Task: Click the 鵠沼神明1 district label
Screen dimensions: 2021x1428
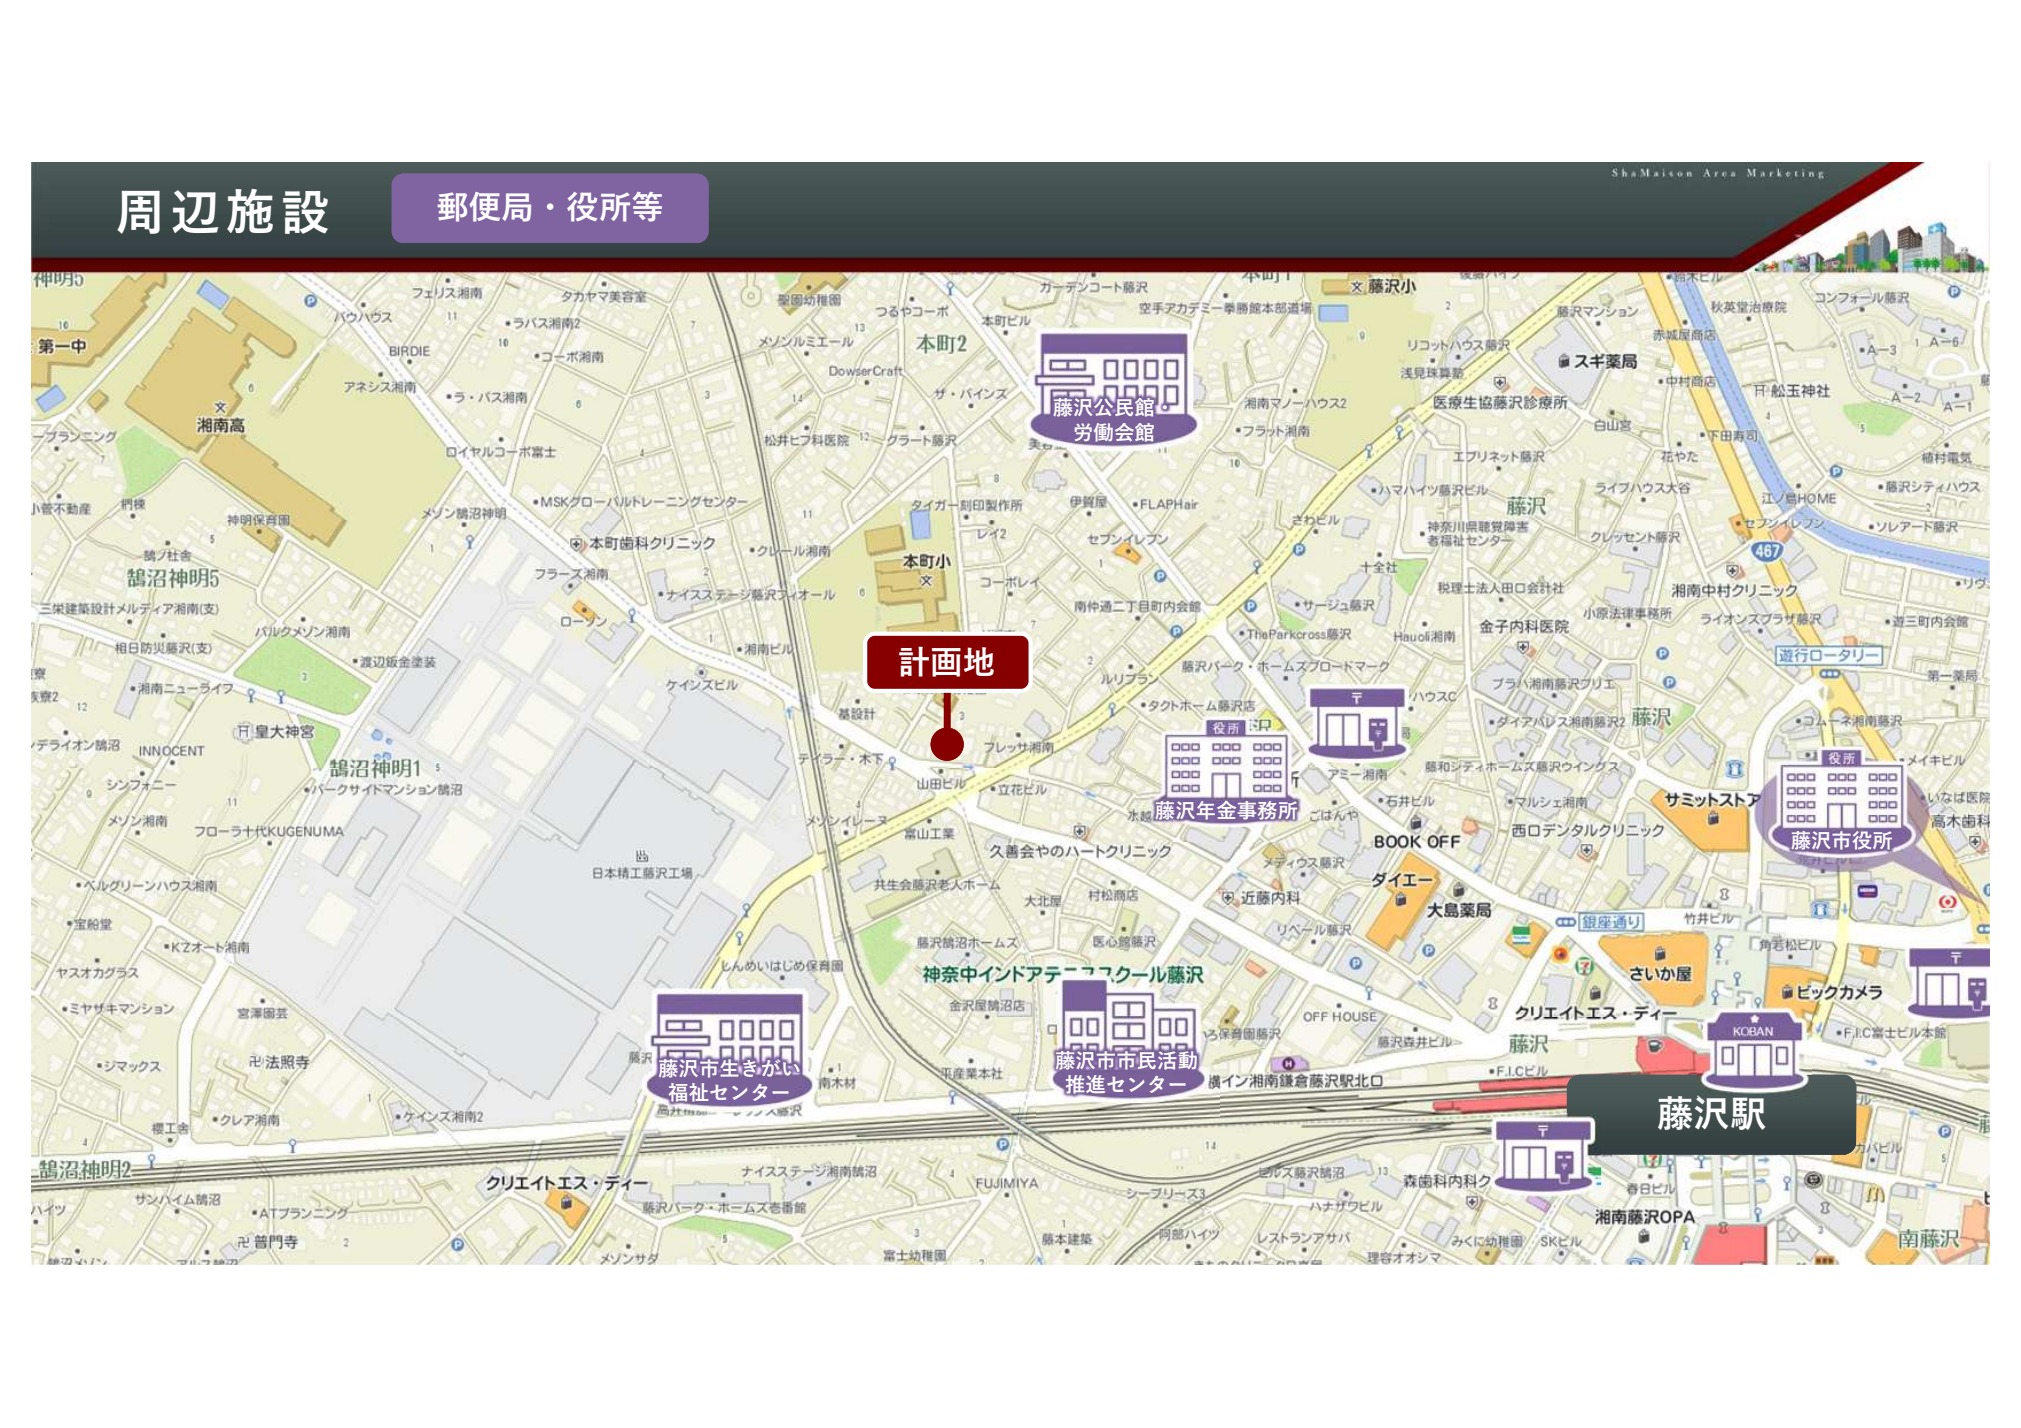Action: [376, 768]
